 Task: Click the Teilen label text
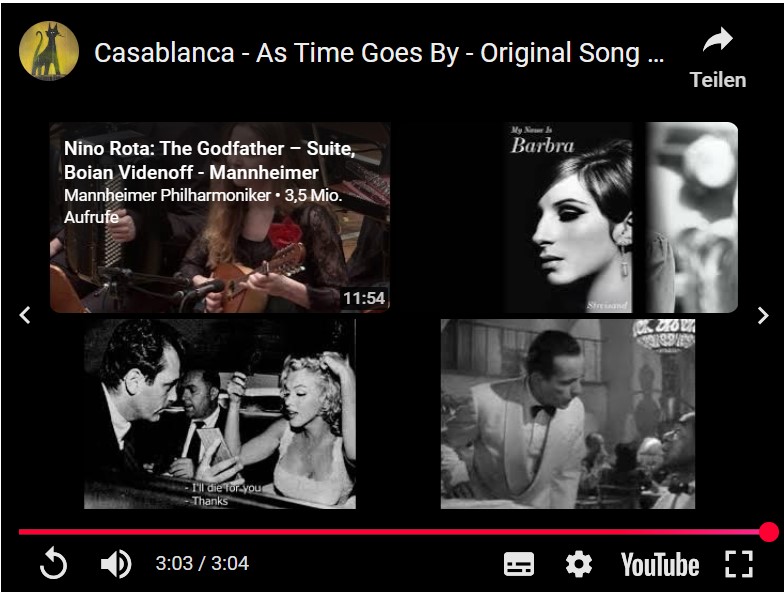718,80
